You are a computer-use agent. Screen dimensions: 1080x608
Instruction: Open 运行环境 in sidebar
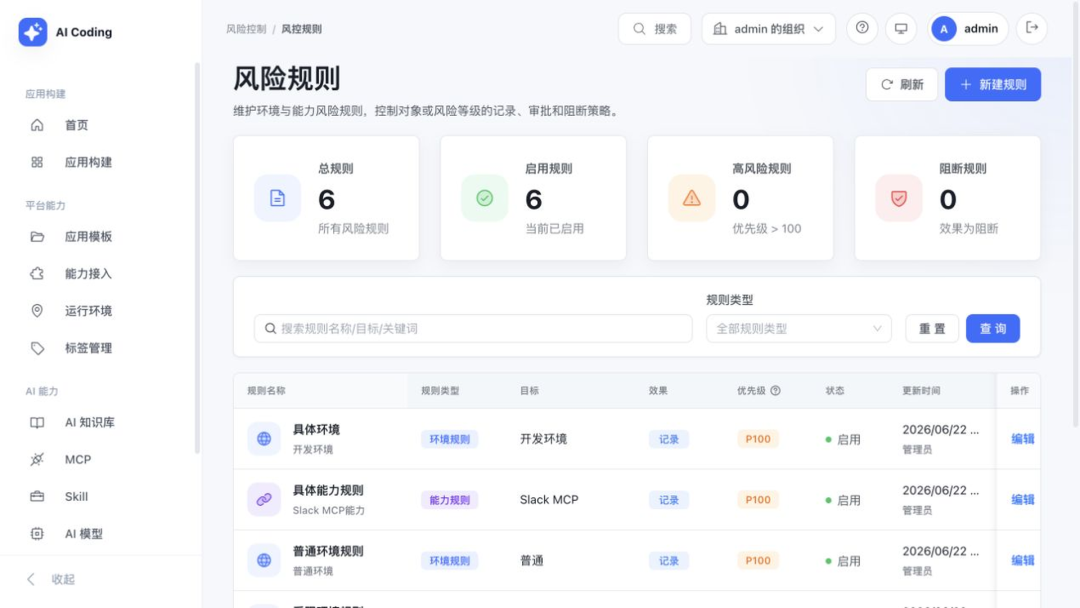pos(88,311)
